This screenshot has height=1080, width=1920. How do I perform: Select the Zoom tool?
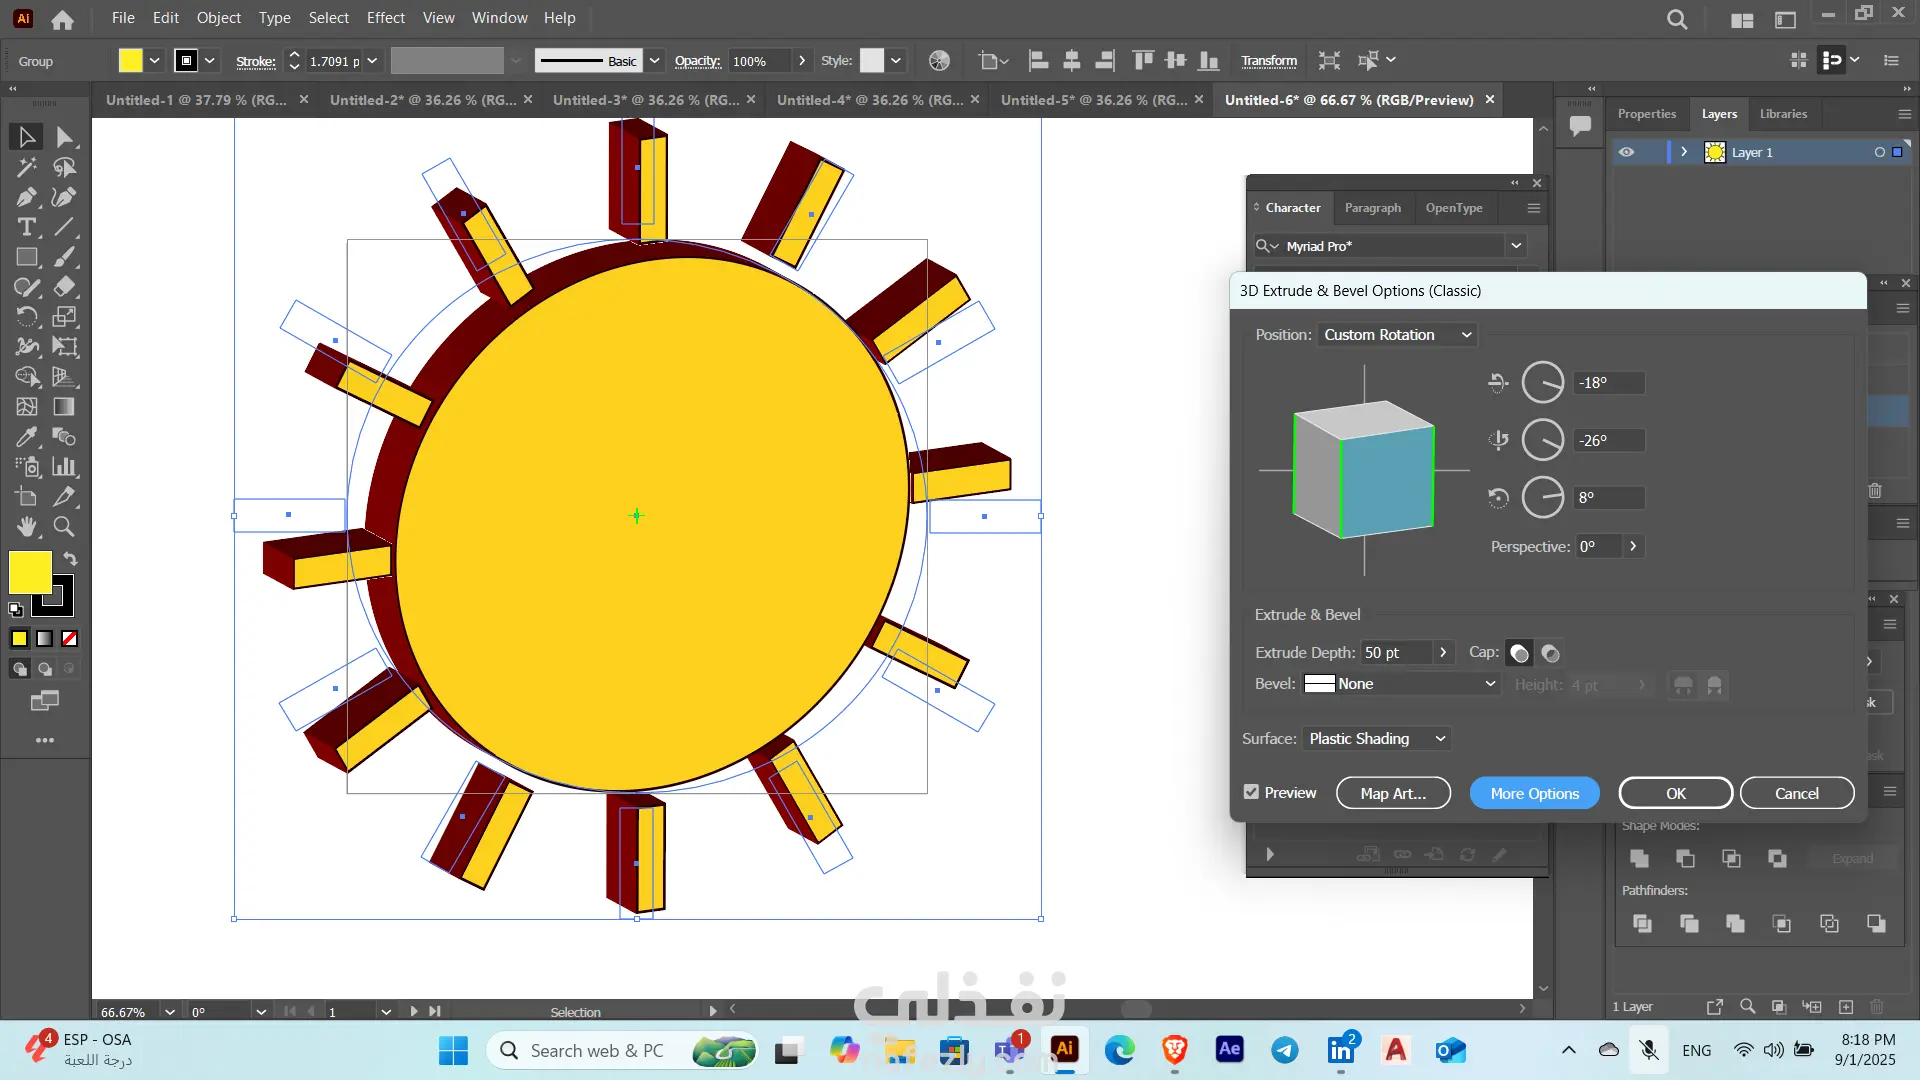64,526
